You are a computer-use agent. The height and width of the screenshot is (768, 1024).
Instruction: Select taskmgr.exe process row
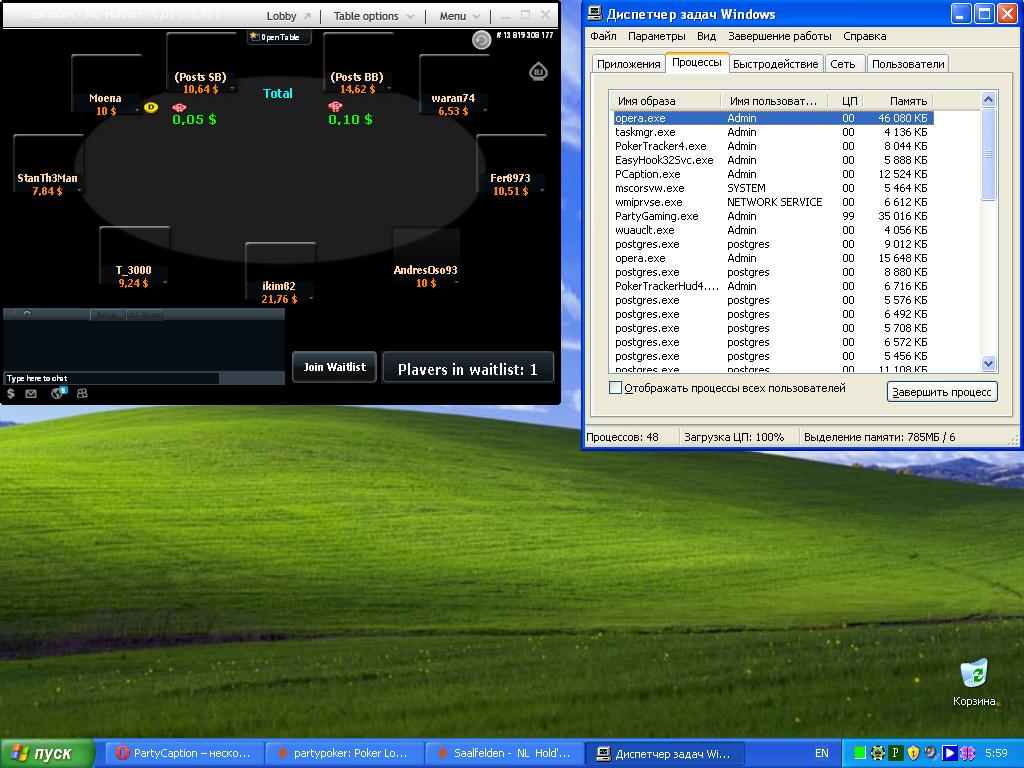pos(773,132)
